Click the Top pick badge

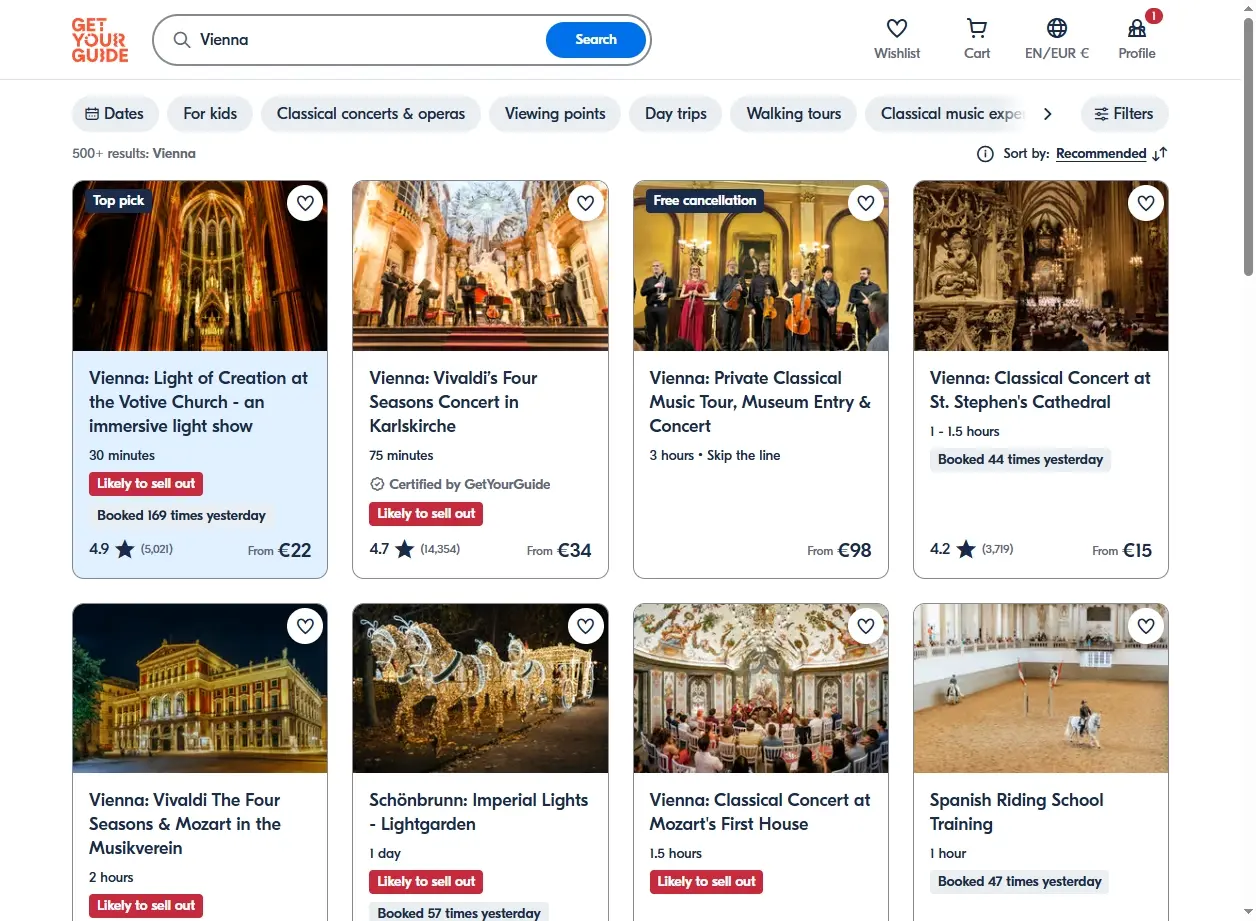118,201
